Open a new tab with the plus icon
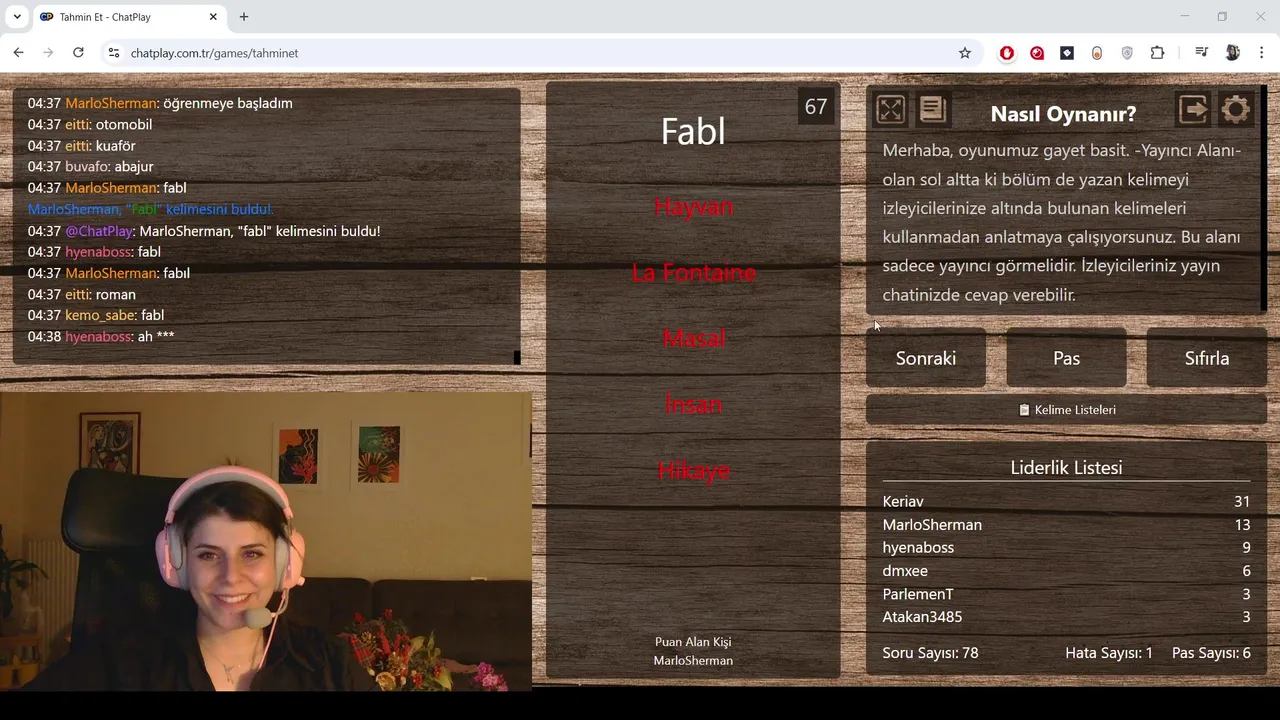The image size is (1280, 720). 244,17
